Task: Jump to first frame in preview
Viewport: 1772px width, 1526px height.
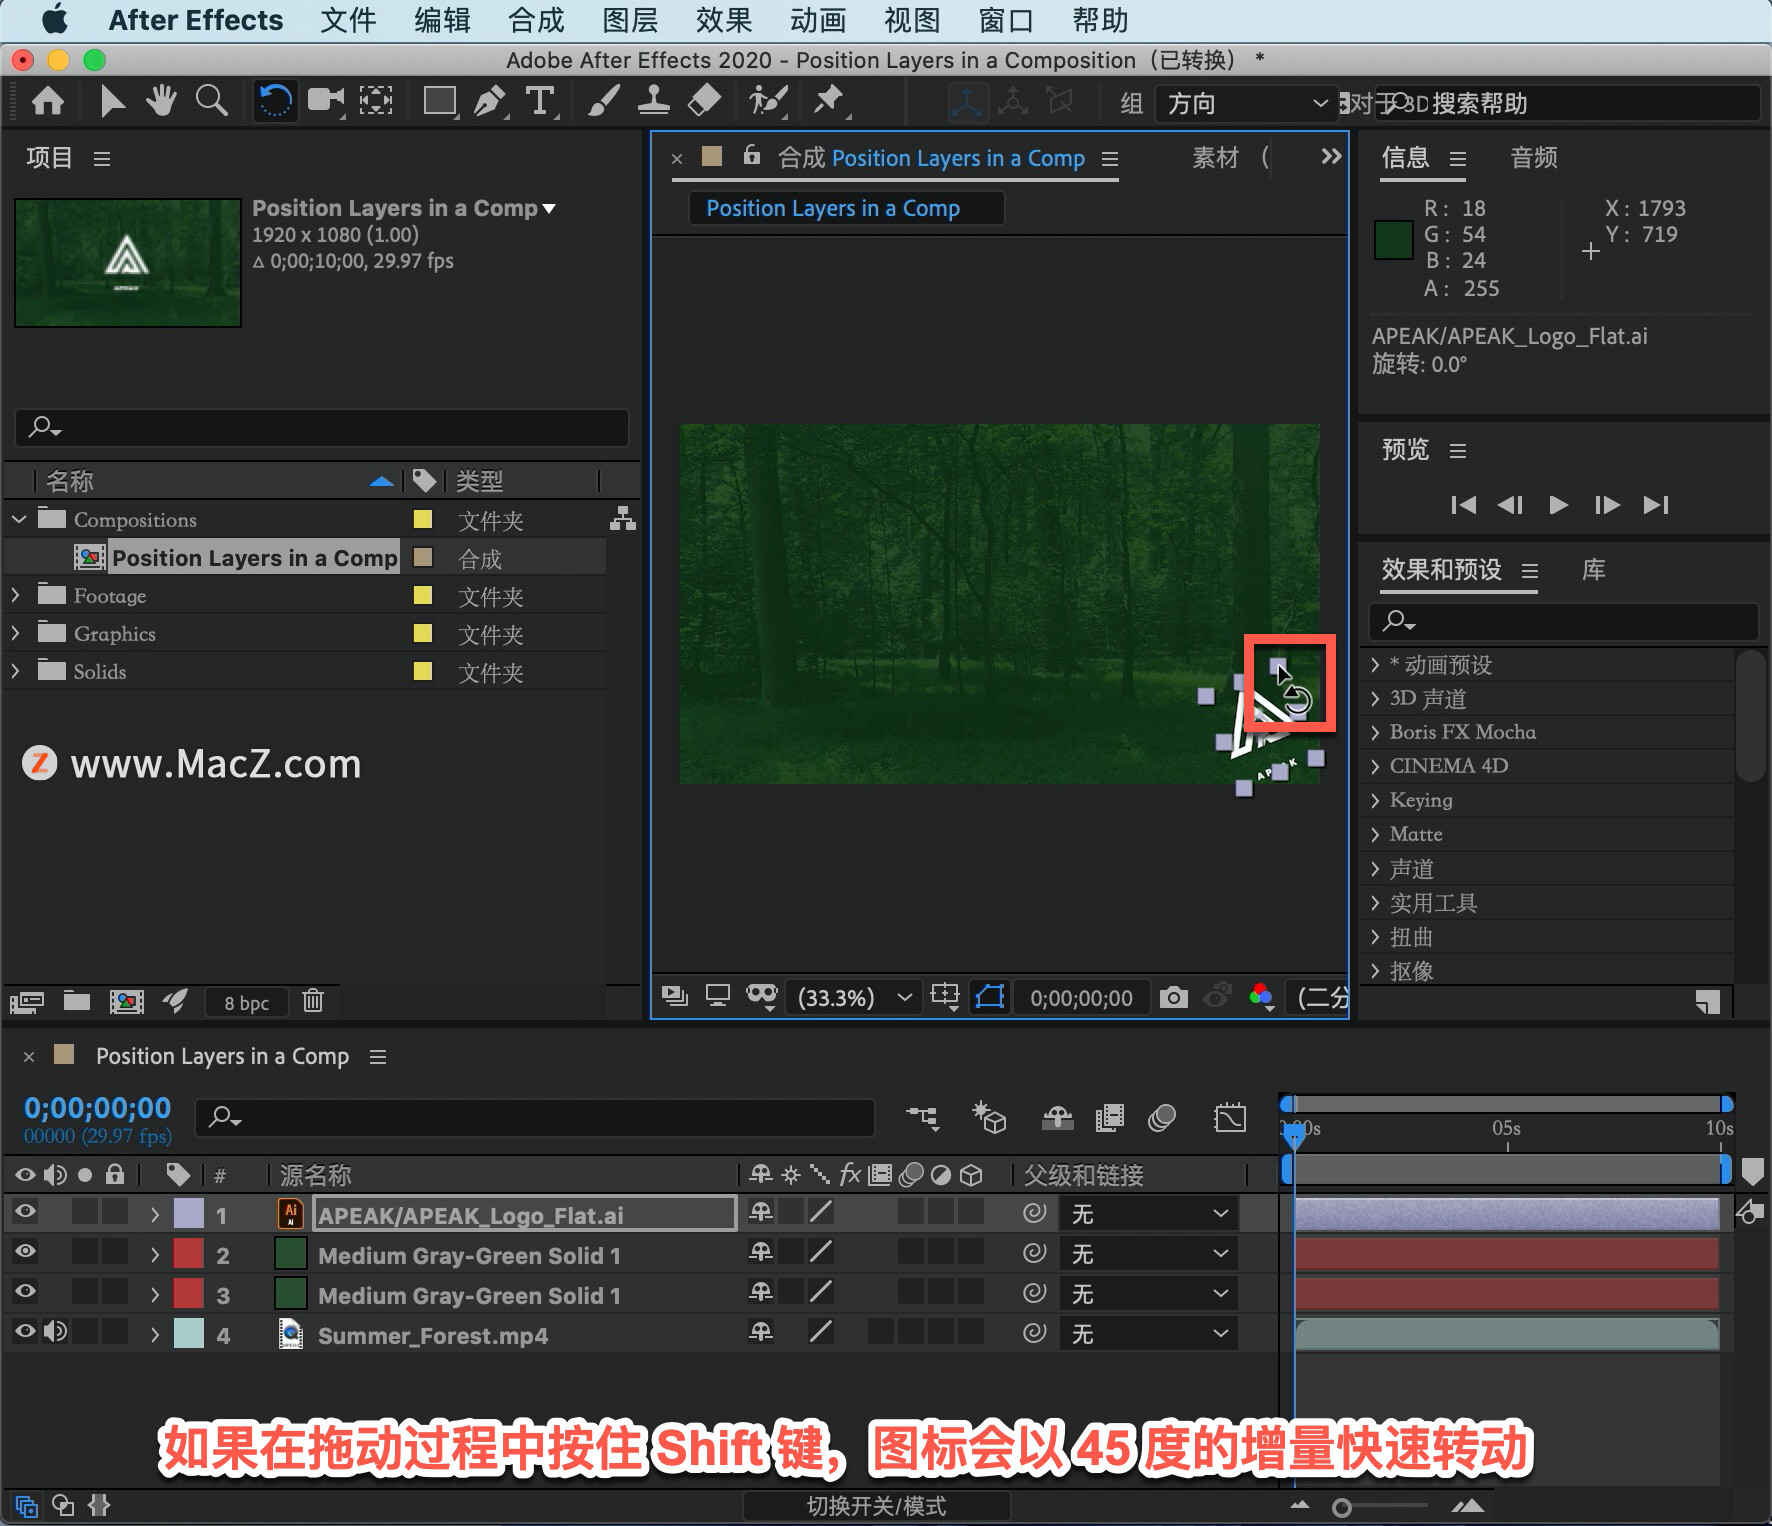Action: pos(1464,505)
